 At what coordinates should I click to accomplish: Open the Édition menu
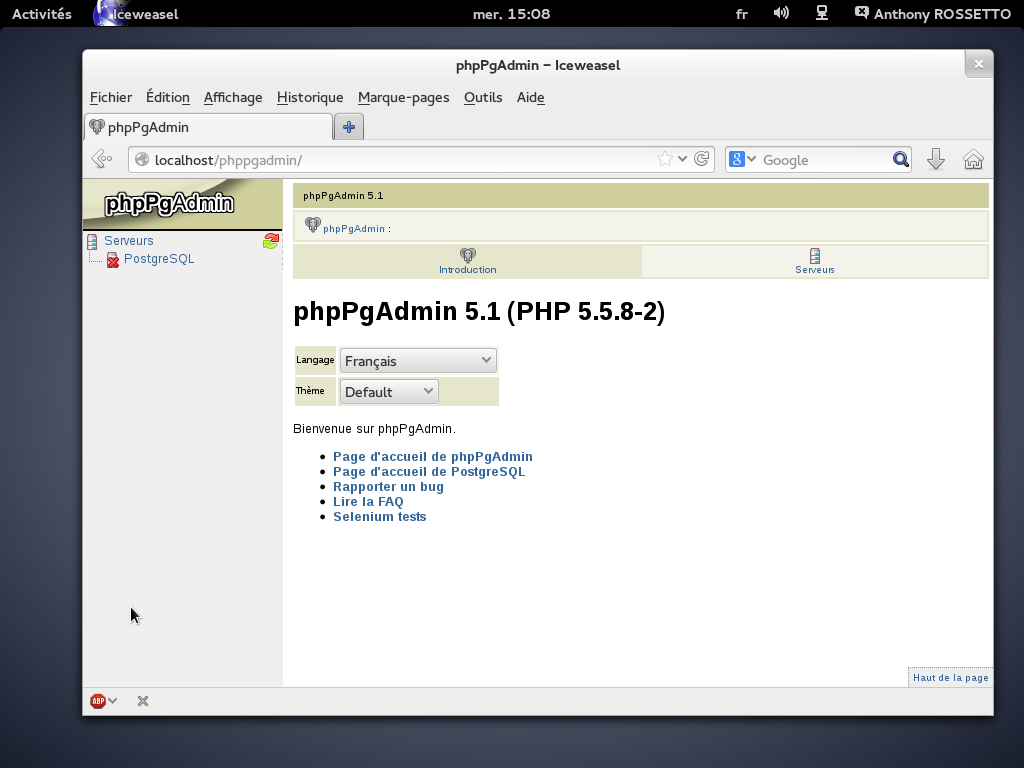click(168, 97)
